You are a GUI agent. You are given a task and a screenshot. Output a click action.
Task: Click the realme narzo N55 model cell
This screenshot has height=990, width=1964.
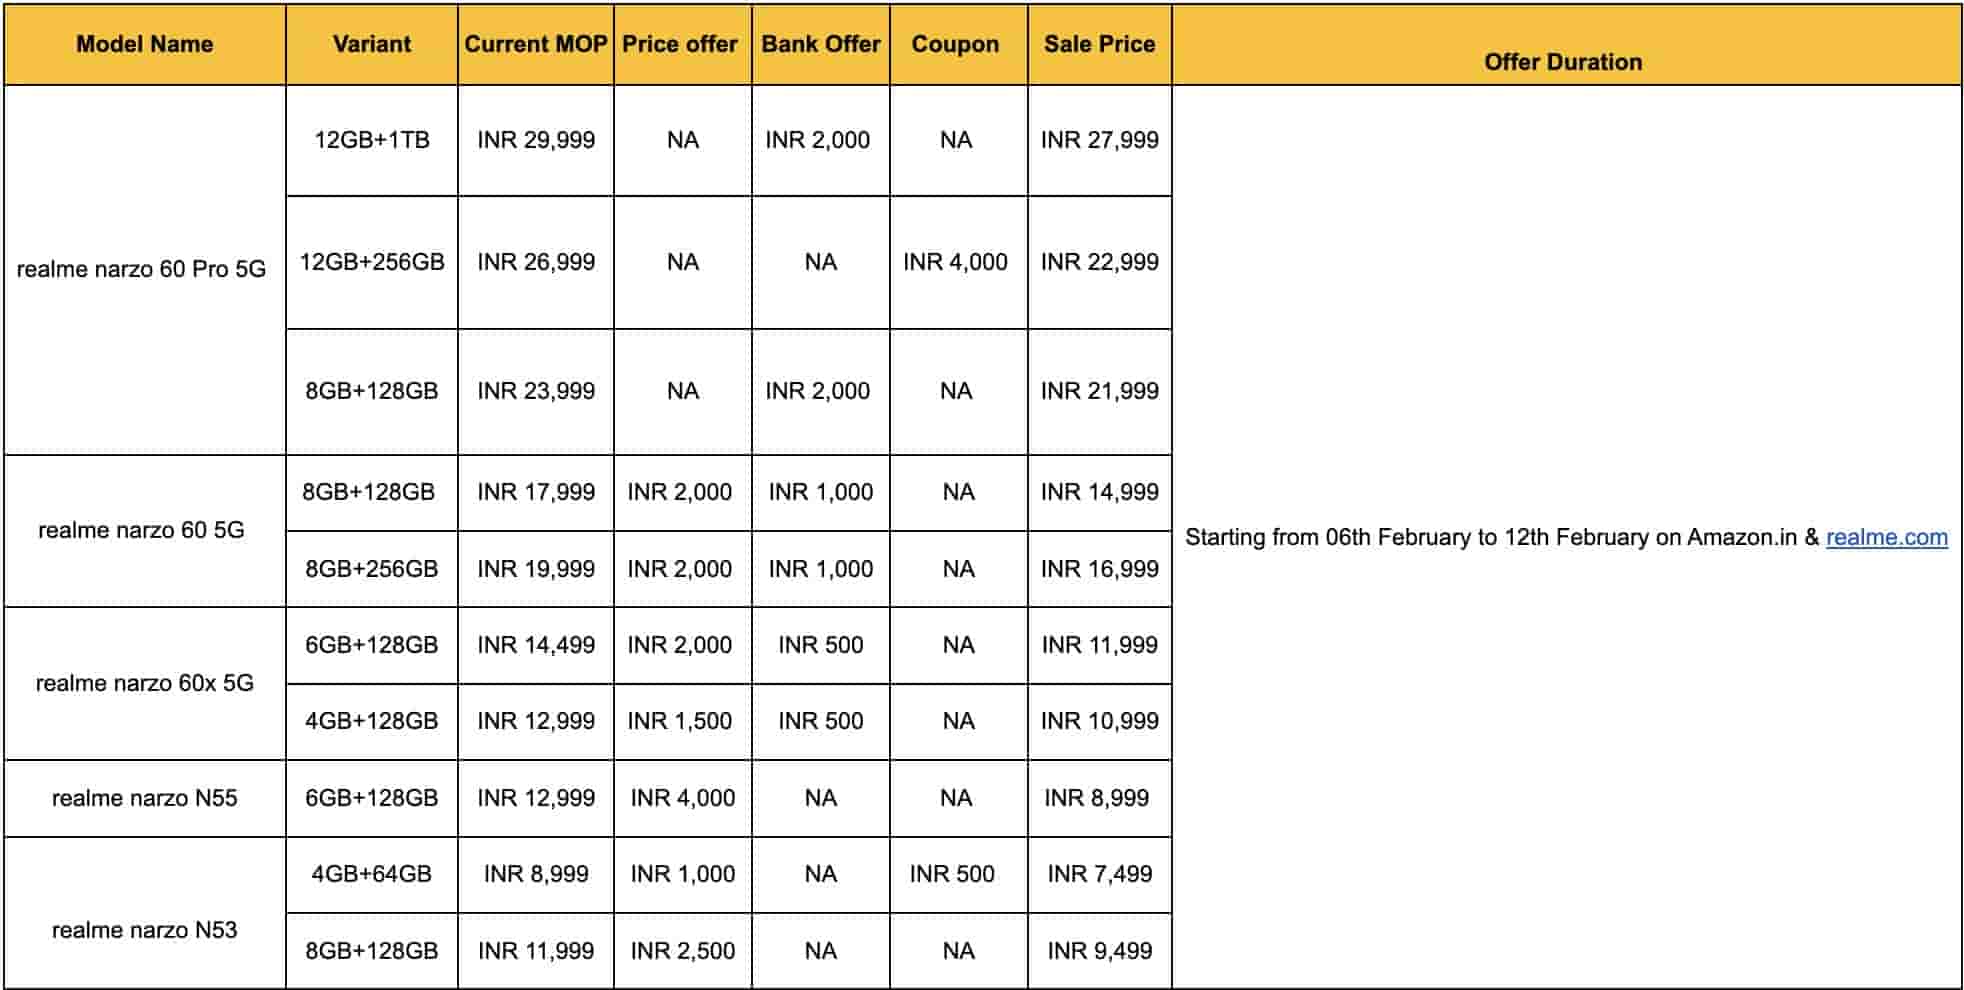tap(145, 798)
